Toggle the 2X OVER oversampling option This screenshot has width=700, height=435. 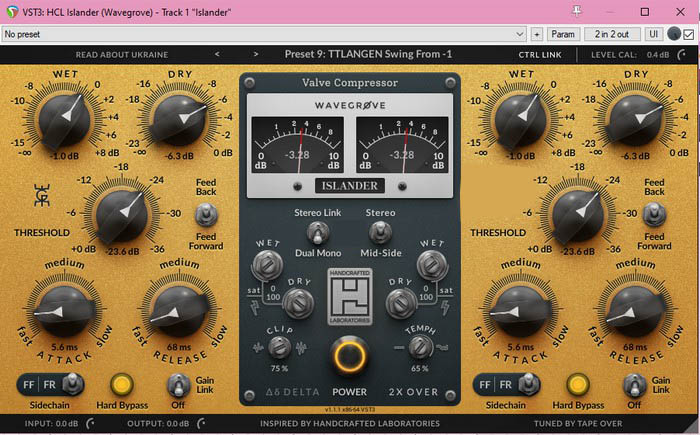[x=413, y=392]
